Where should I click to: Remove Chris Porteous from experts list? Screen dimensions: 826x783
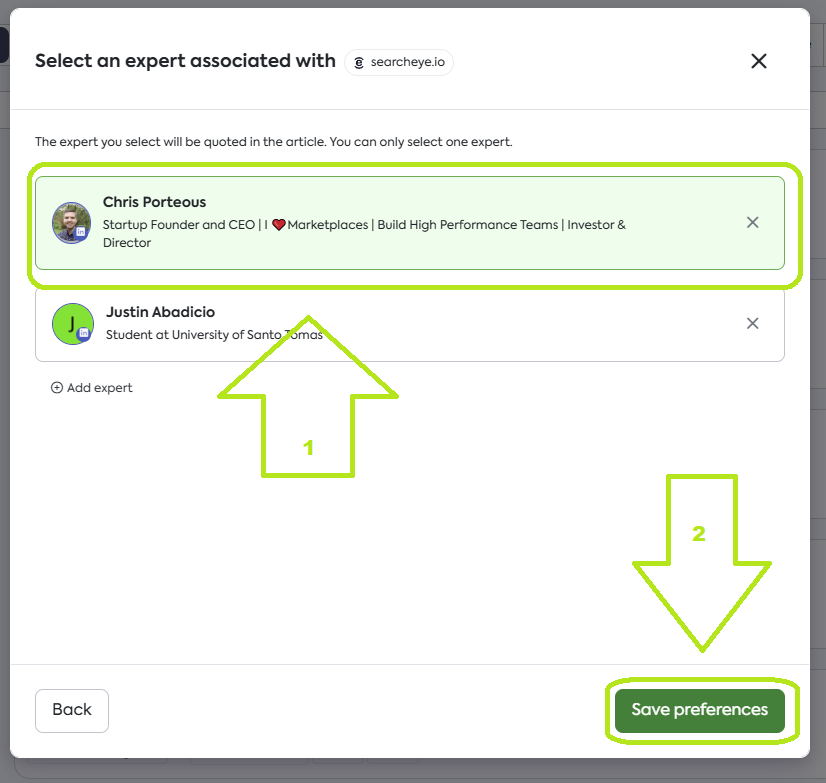point(753,222)
